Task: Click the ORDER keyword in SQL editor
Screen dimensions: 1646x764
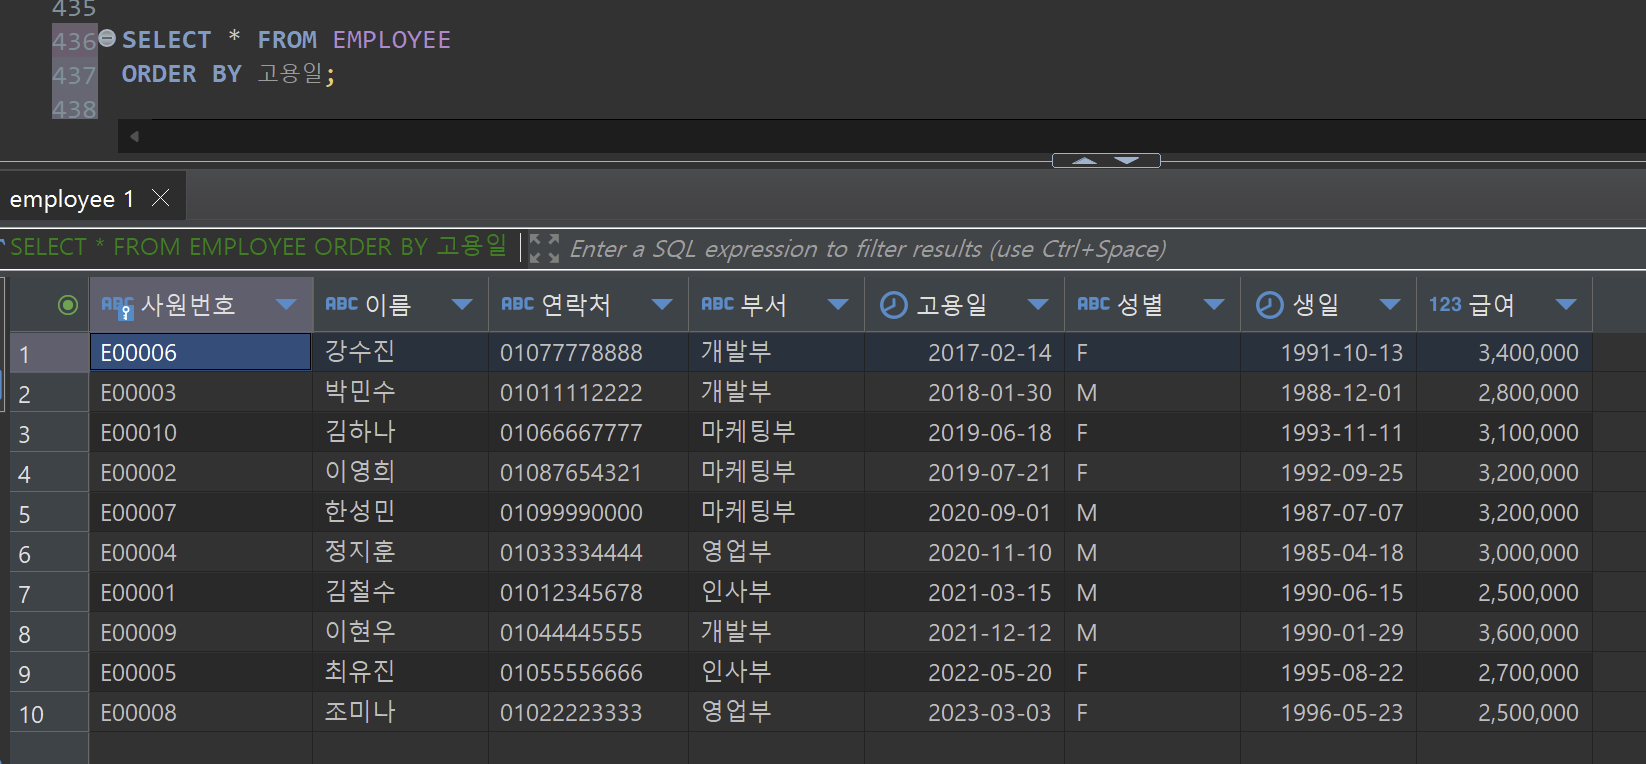Action: point(159,74)
